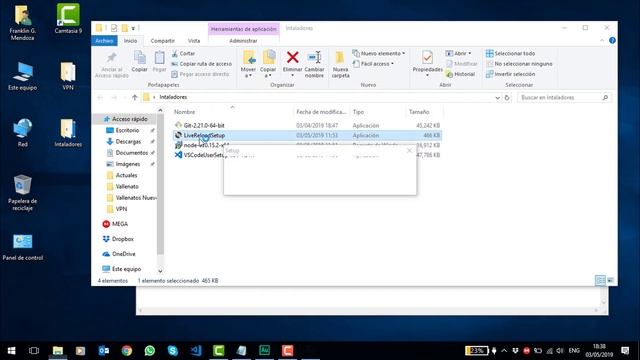Open MEGA in navigation pane

coord(119,224)
